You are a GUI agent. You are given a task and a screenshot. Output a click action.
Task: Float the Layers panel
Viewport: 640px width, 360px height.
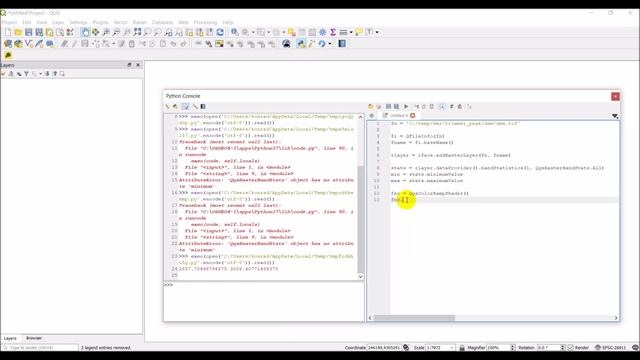(x=129, y=65)
